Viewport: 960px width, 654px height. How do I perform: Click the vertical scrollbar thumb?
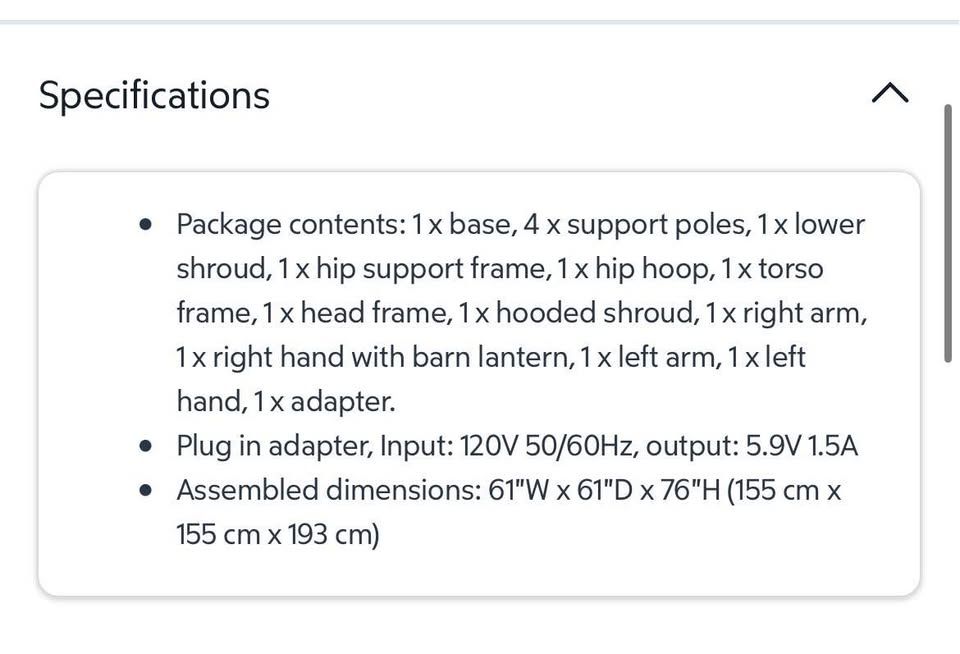click(948, 233)
